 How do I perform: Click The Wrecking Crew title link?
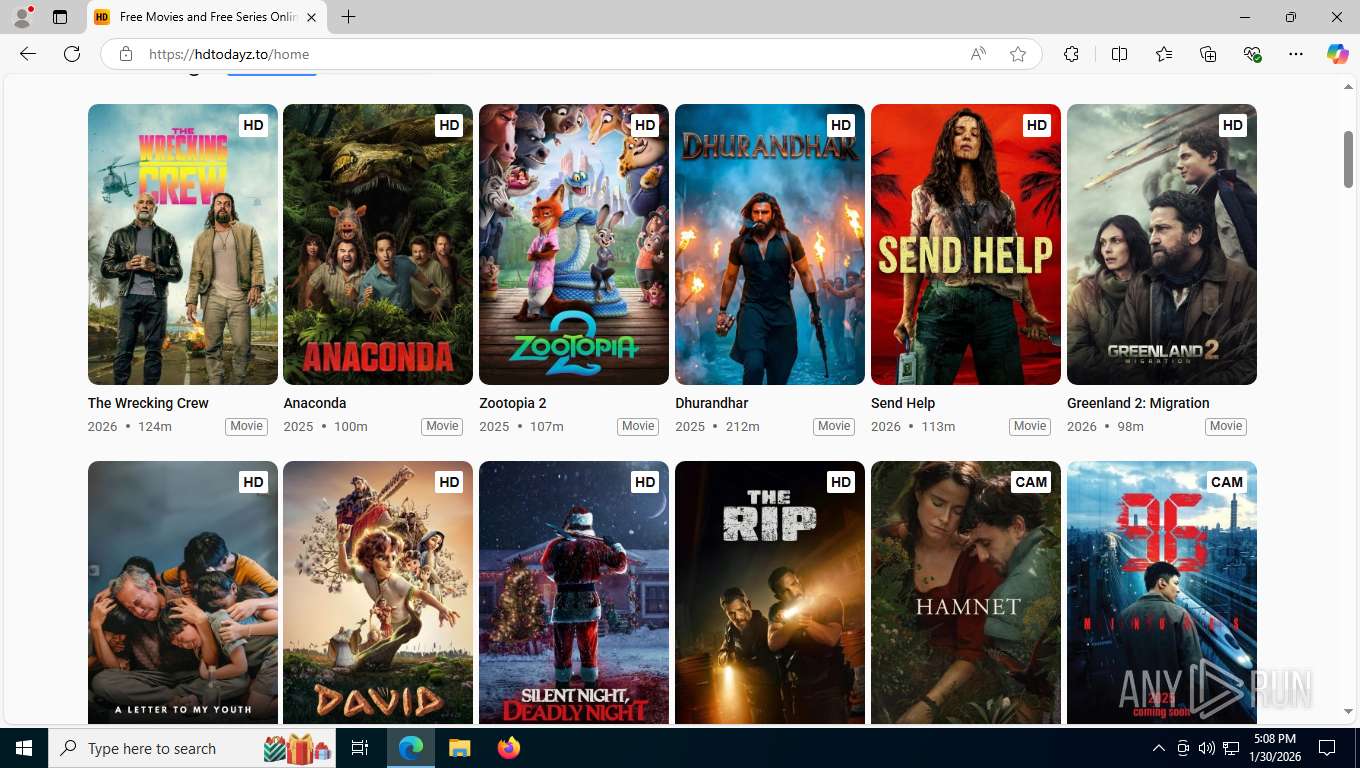point(148,403)
